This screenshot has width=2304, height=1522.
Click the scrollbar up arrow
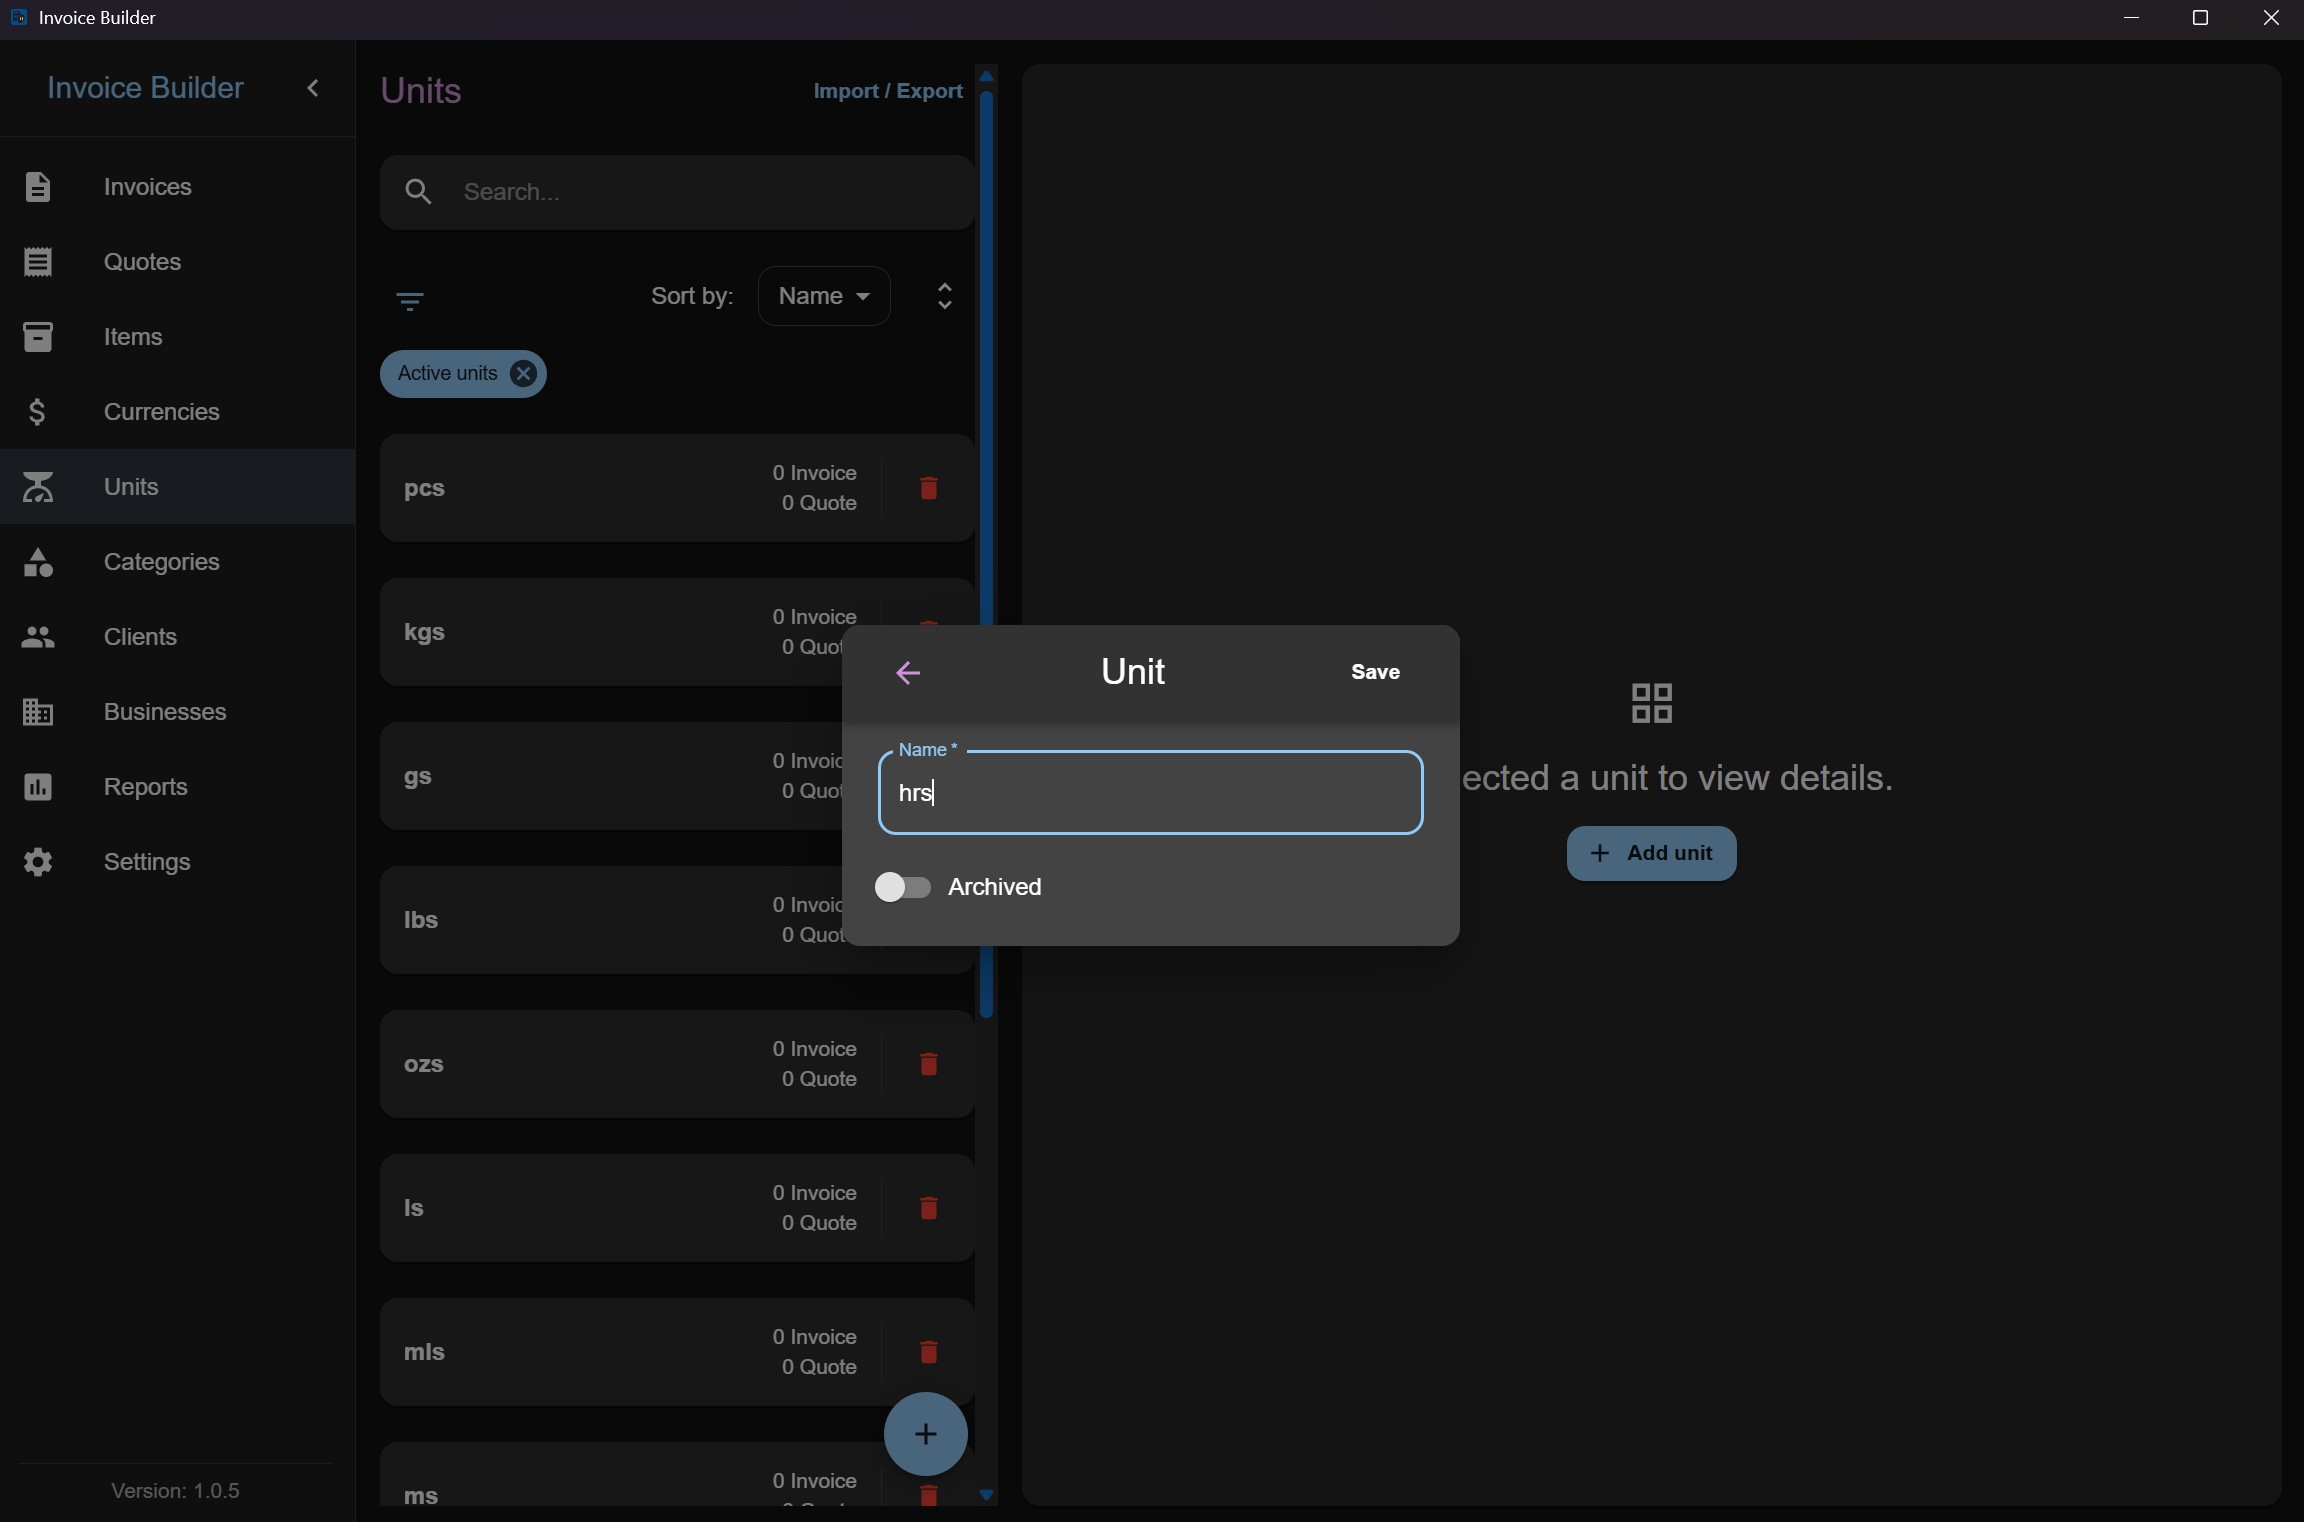986,76
